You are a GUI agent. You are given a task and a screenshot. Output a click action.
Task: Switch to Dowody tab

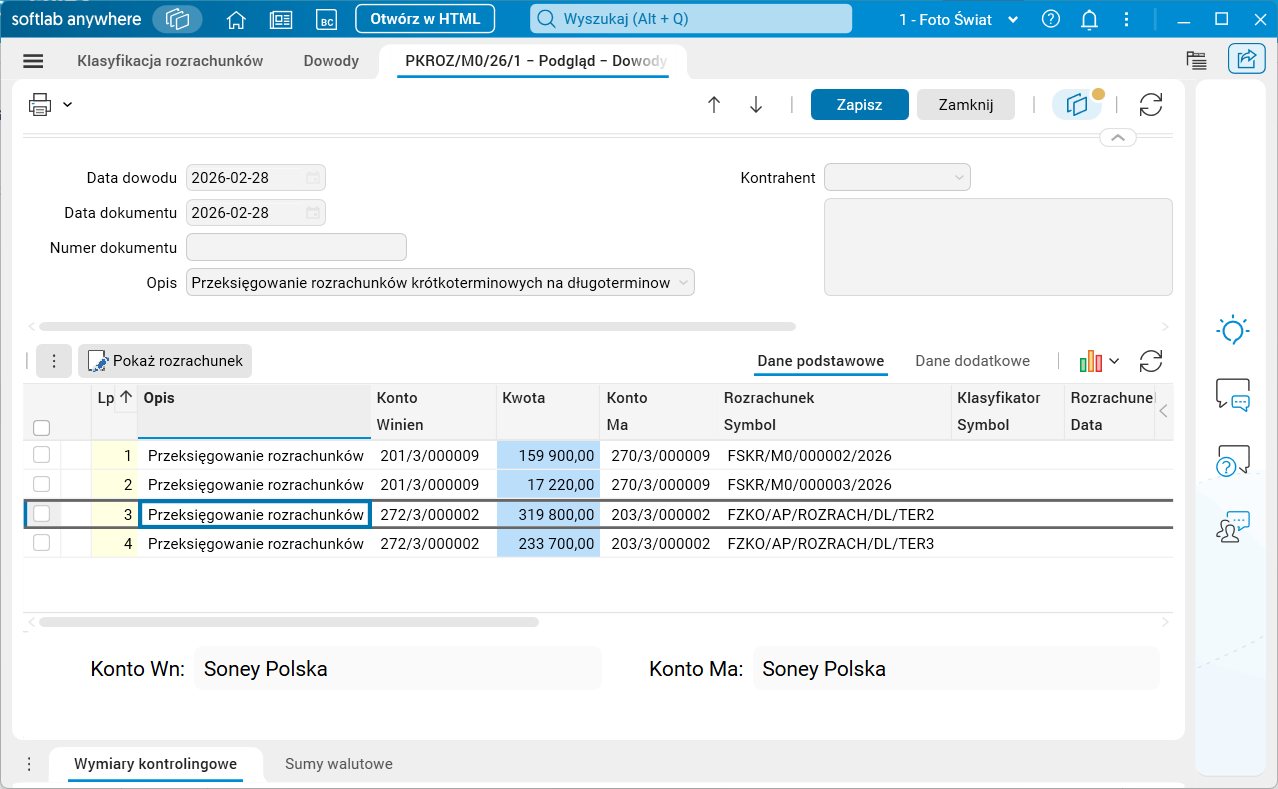pyautogui.click(x=331, y=61)
